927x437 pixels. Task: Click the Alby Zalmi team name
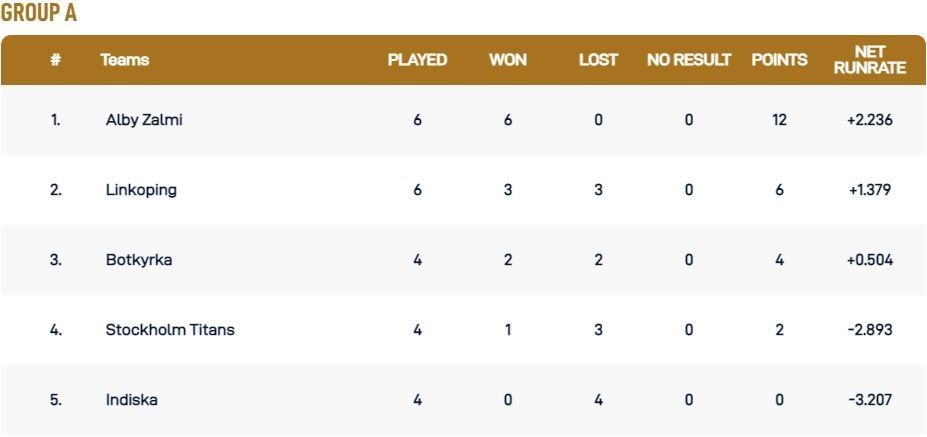click(x=144, y=120)
